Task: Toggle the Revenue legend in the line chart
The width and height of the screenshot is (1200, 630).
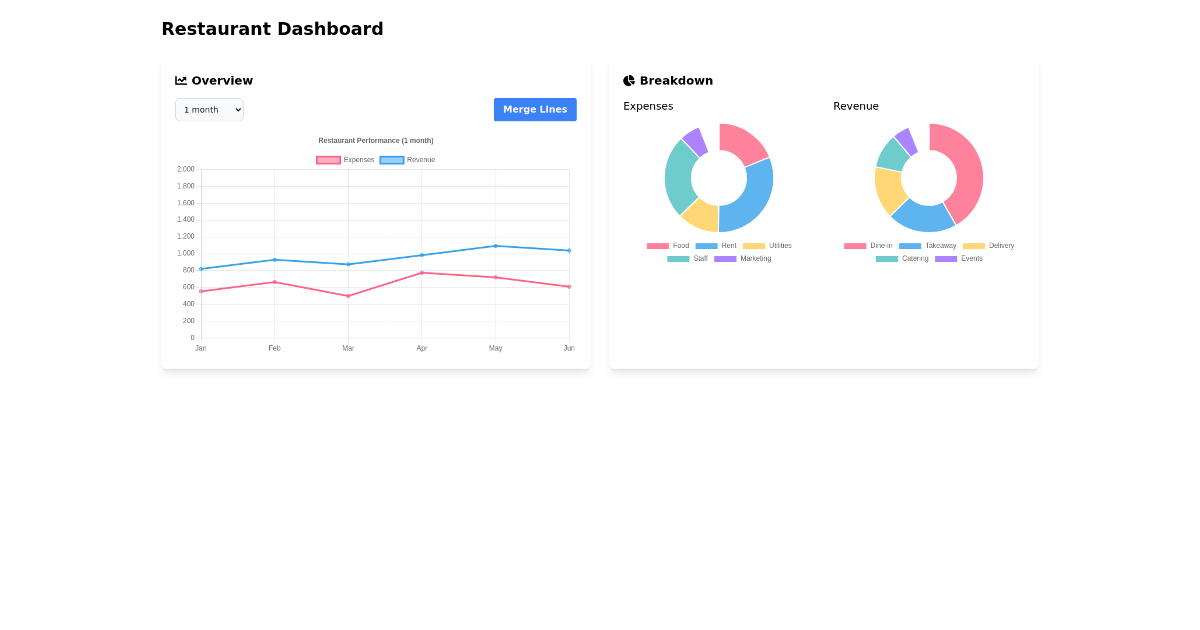Action: [x=408, y=160]
